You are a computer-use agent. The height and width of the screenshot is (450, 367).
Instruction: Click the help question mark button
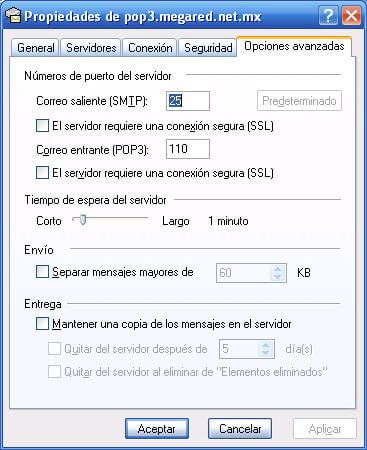(x=328, y=16)
